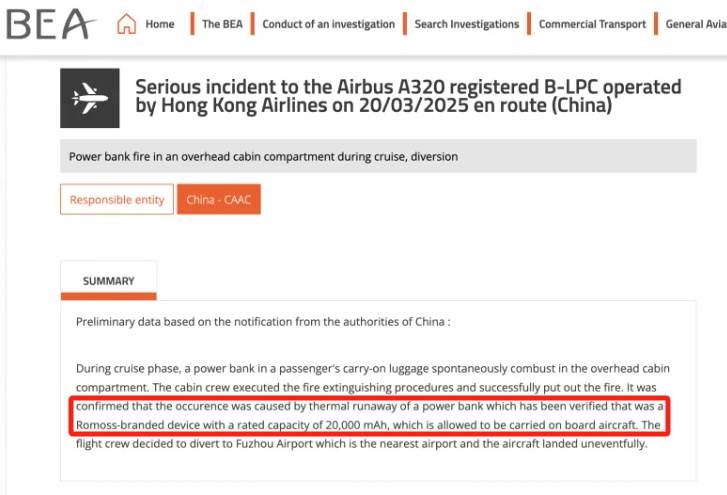727x495 pixels.
Task: Select the SUMMARY tab
Action: (108, 281)
